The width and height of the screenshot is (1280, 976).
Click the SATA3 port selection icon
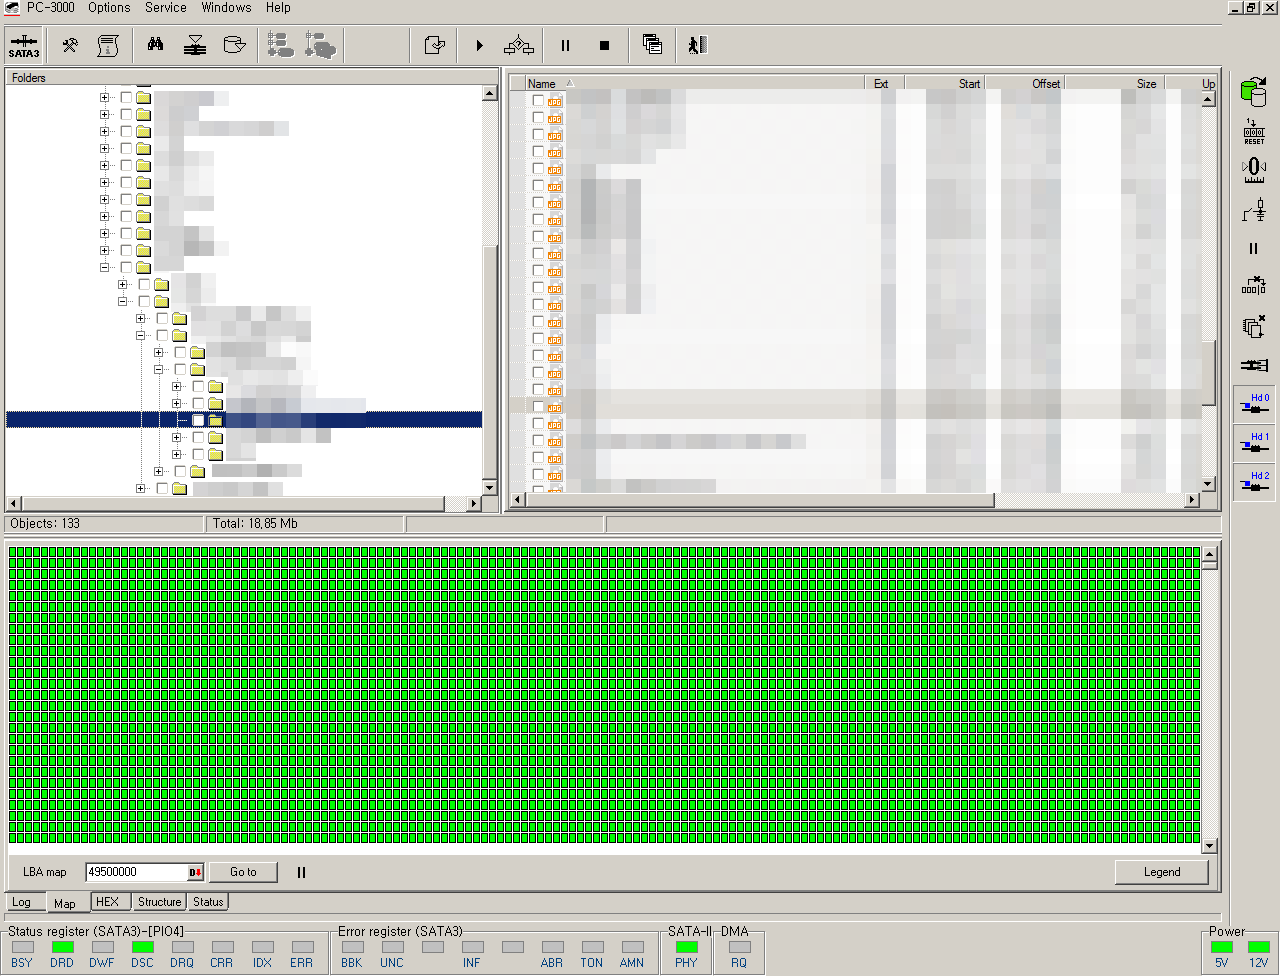click(x=23, y=45)
